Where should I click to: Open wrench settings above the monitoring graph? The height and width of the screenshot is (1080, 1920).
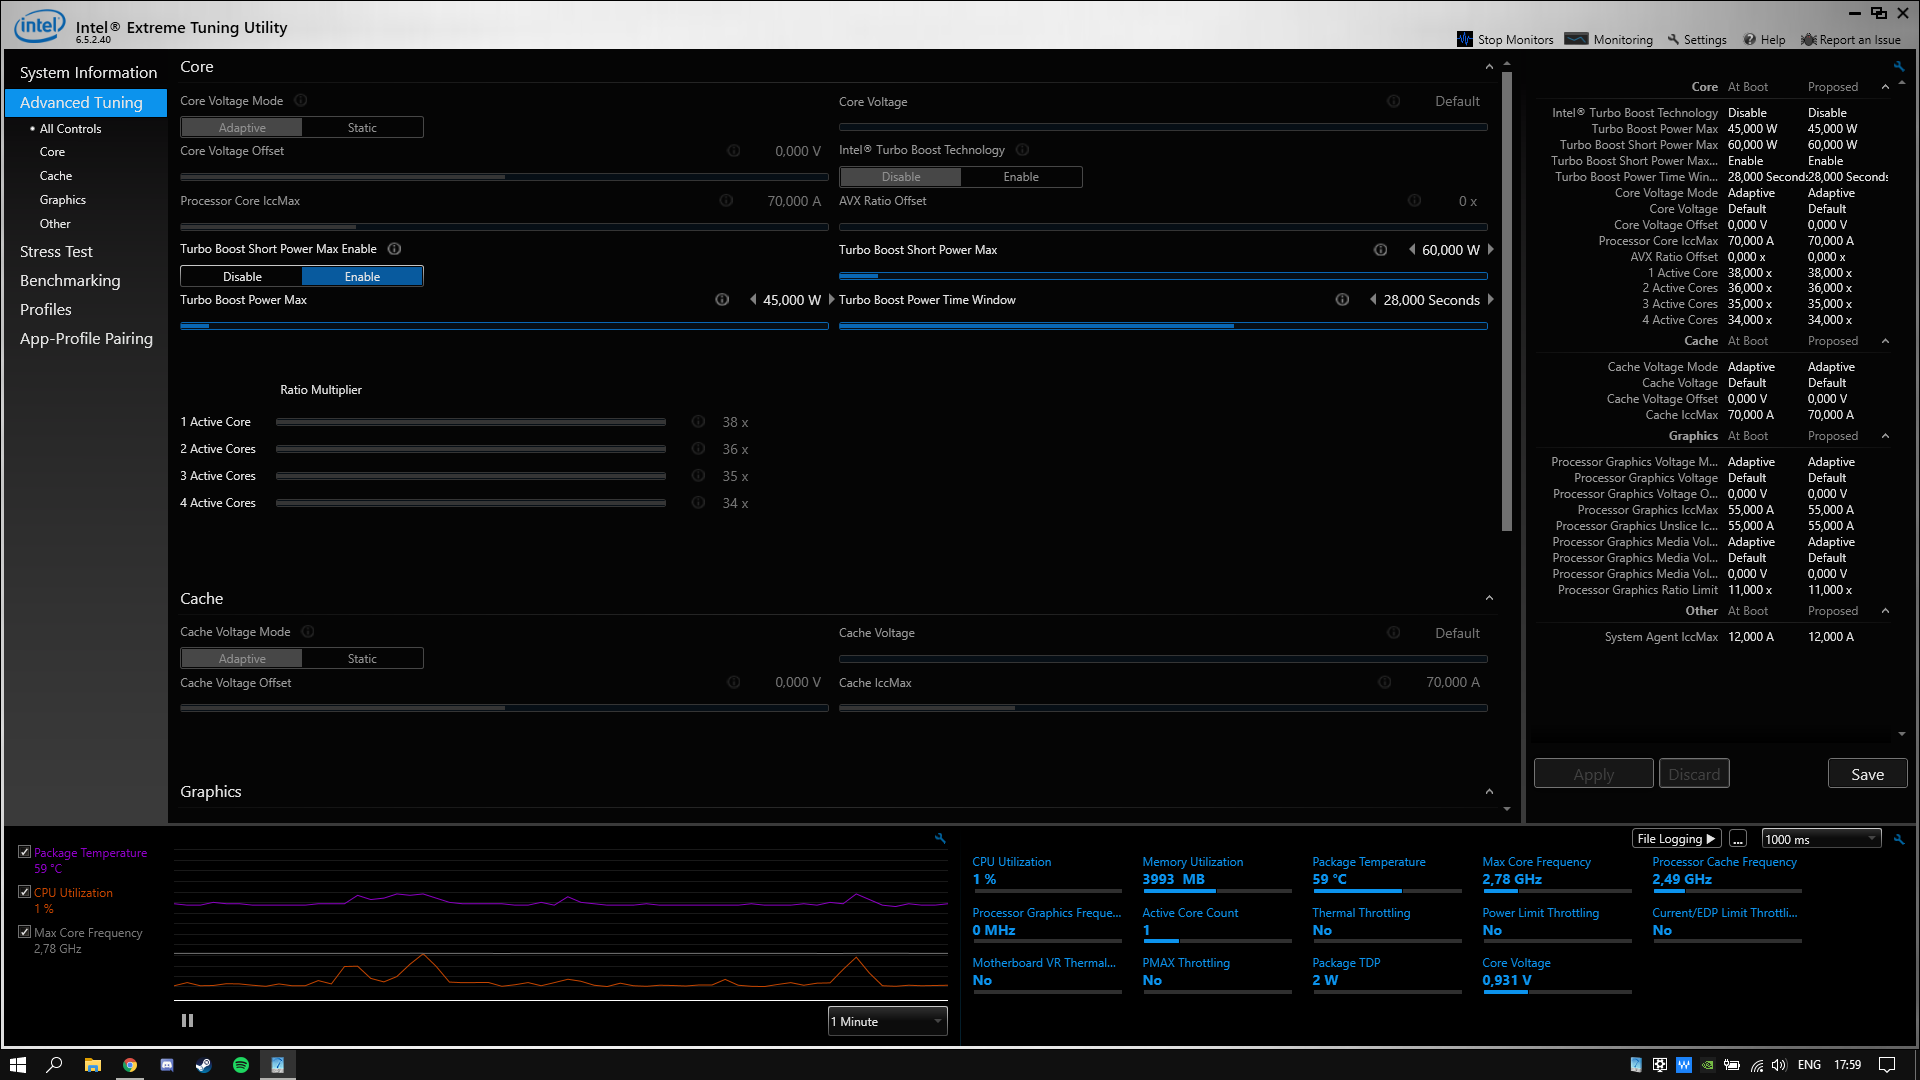coord(940,839)
